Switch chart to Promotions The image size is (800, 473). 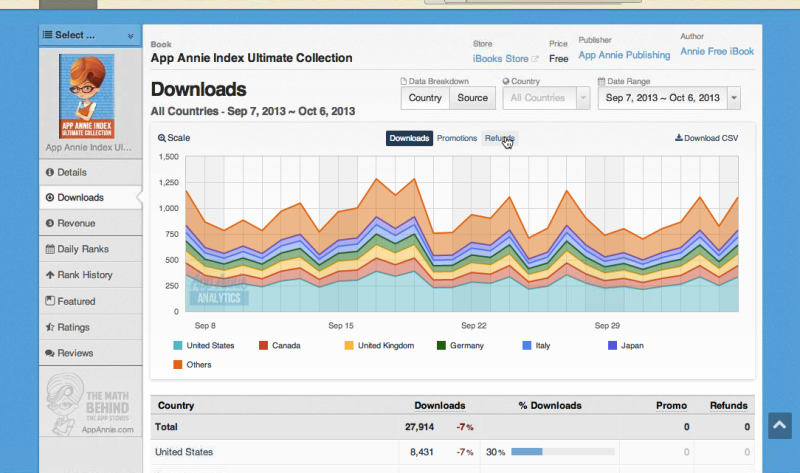(457, 138)
